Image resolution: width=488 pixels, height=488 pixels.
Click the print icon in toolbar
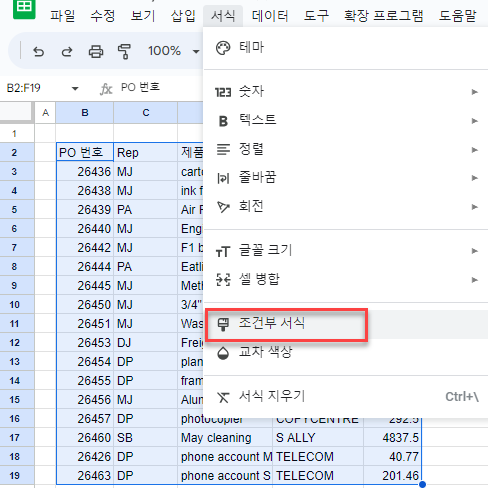(96, 52)
